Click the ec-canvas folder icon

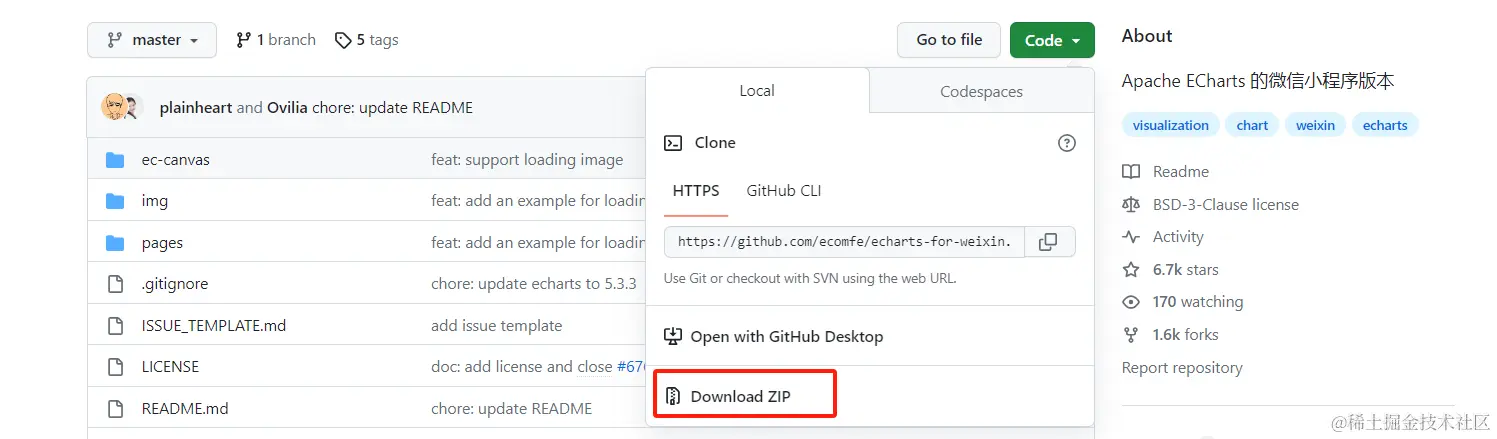pyautogui.click(x=115, y=160)
